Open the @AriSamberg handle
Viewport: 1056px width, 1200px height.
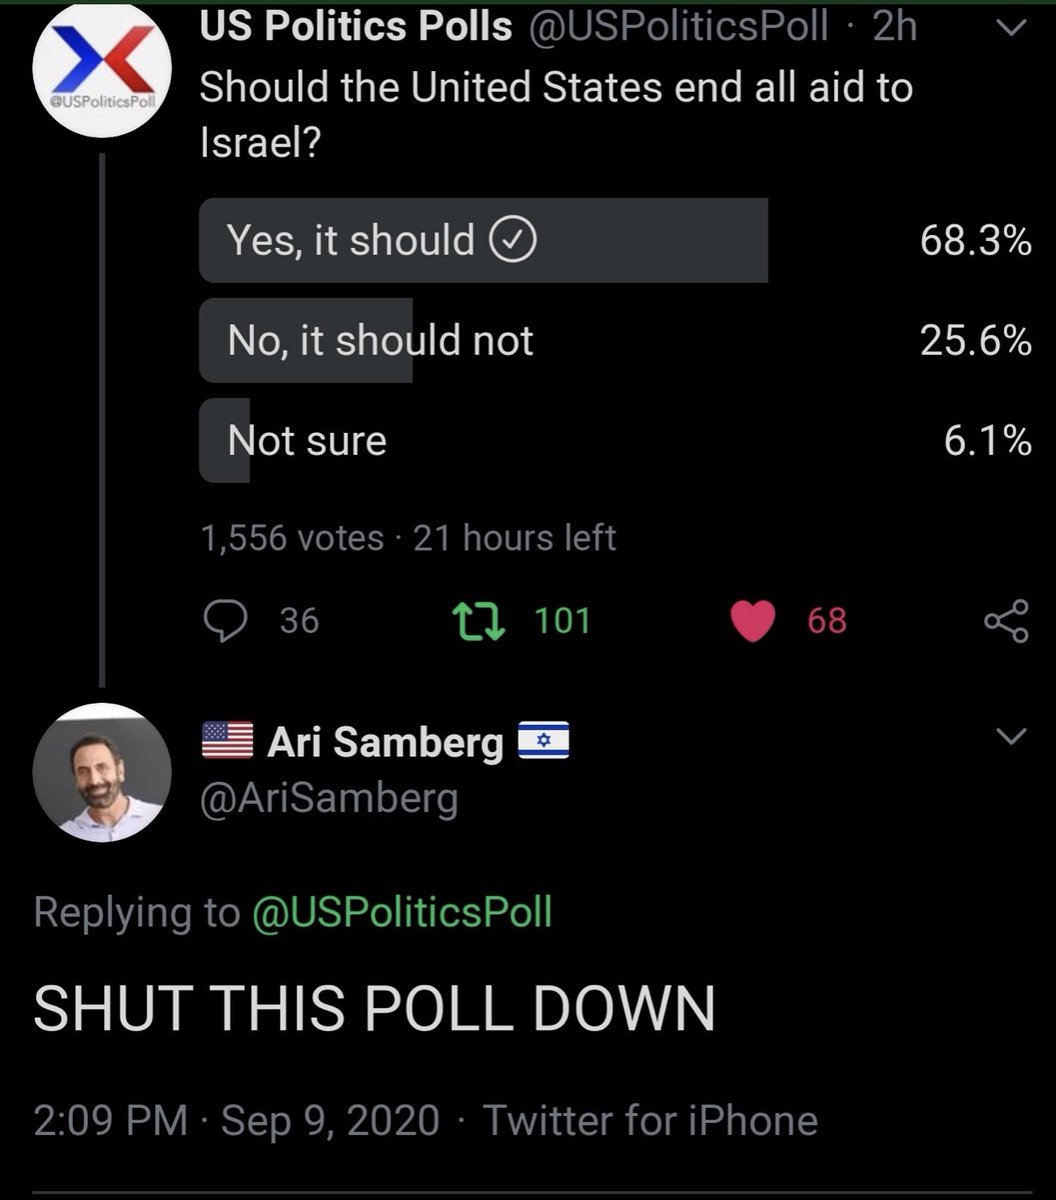point(330,799)
